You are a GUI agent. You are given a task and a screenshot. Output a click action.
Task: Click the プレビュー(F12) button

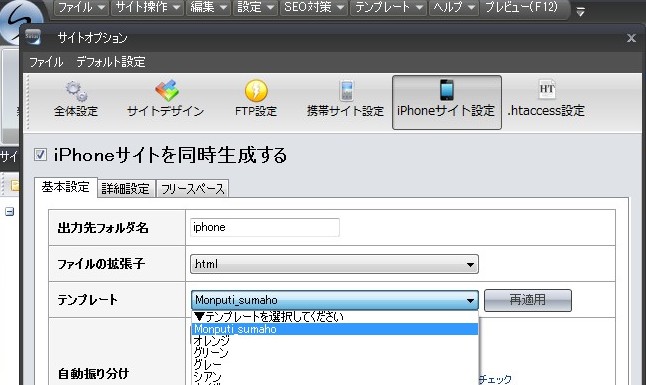click(x=522, y=7)
